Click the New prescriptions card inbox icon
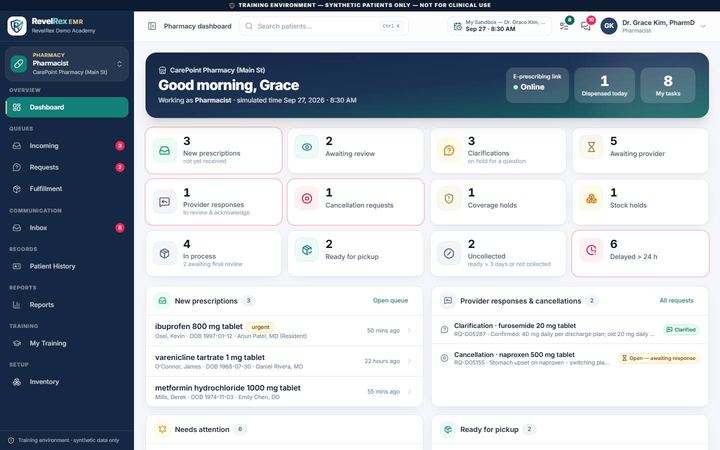This screenshot has width=720, height=450. [164, 150]
